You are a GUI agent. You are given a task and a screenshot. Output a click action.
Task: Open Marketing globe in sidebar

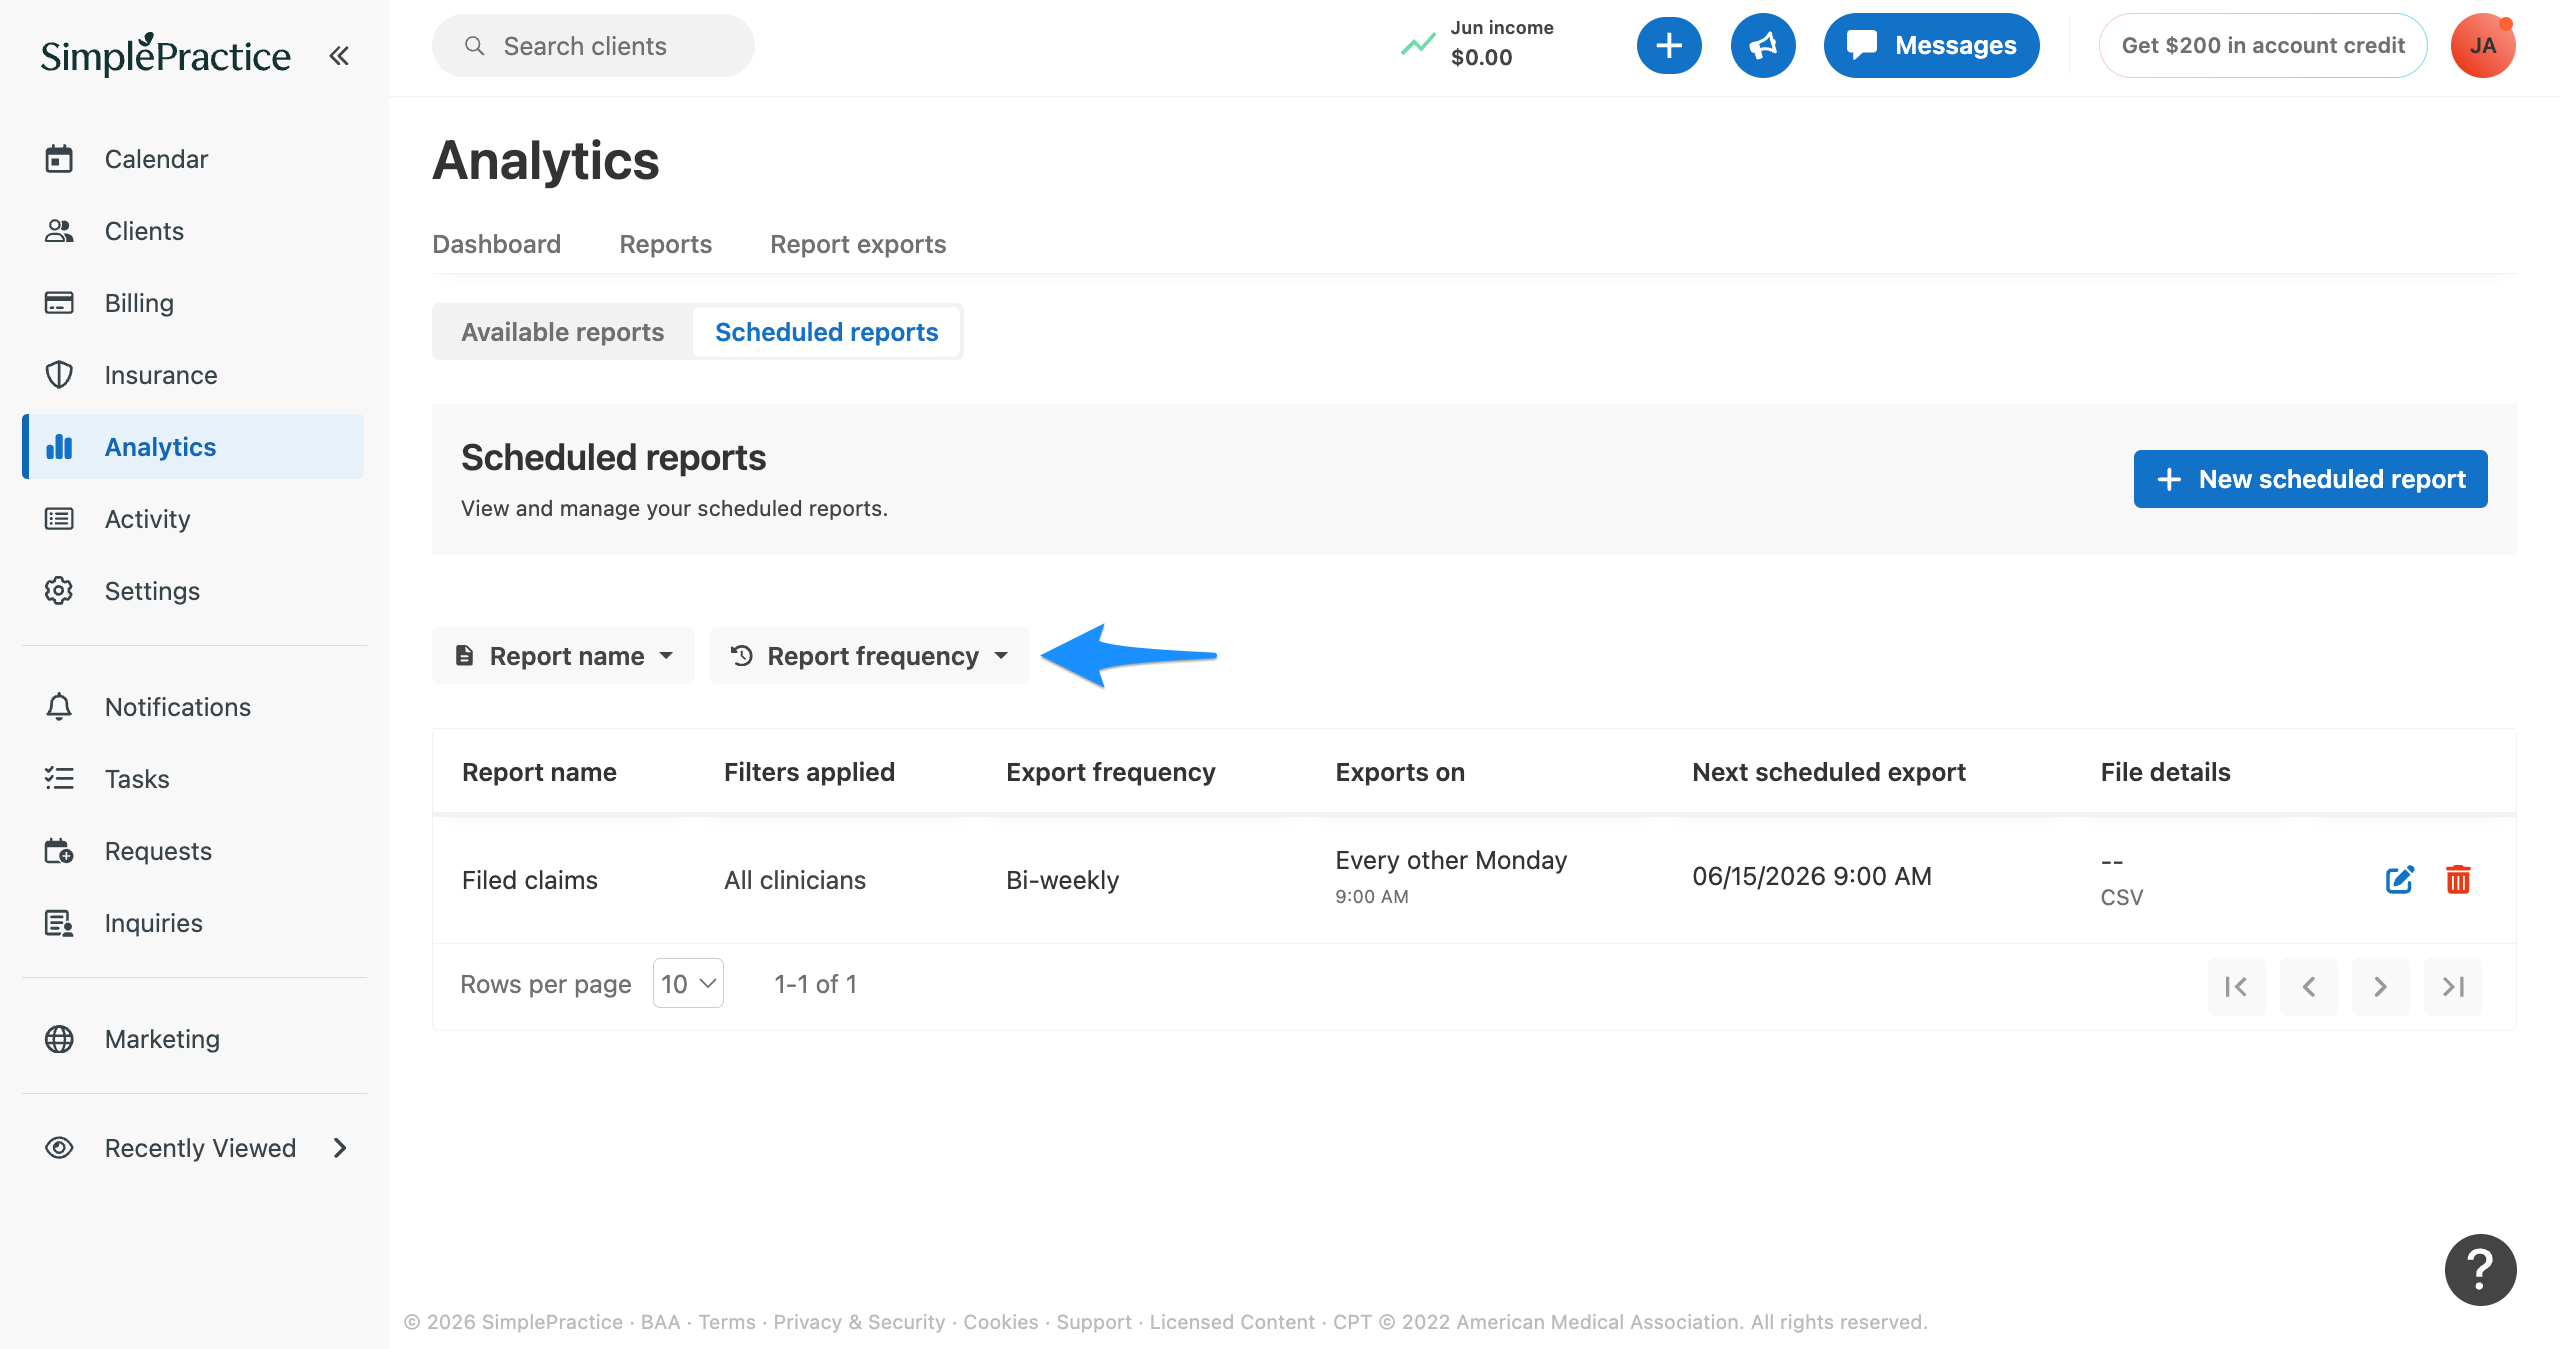(193, 1039)
